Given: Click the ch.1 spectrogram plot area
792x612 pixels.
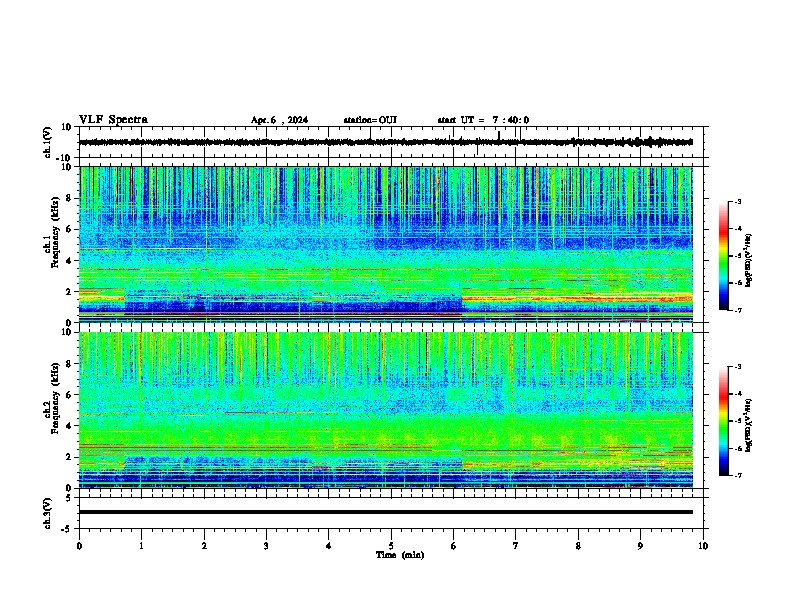Looking at the screenshot, I should click(386, 244).
